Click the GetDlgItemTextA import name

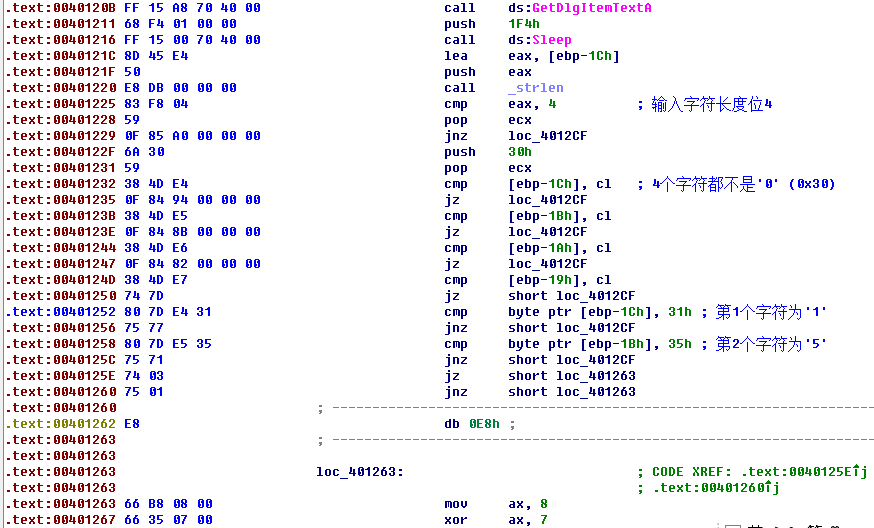pyautogui.click(x=591, y=8)
